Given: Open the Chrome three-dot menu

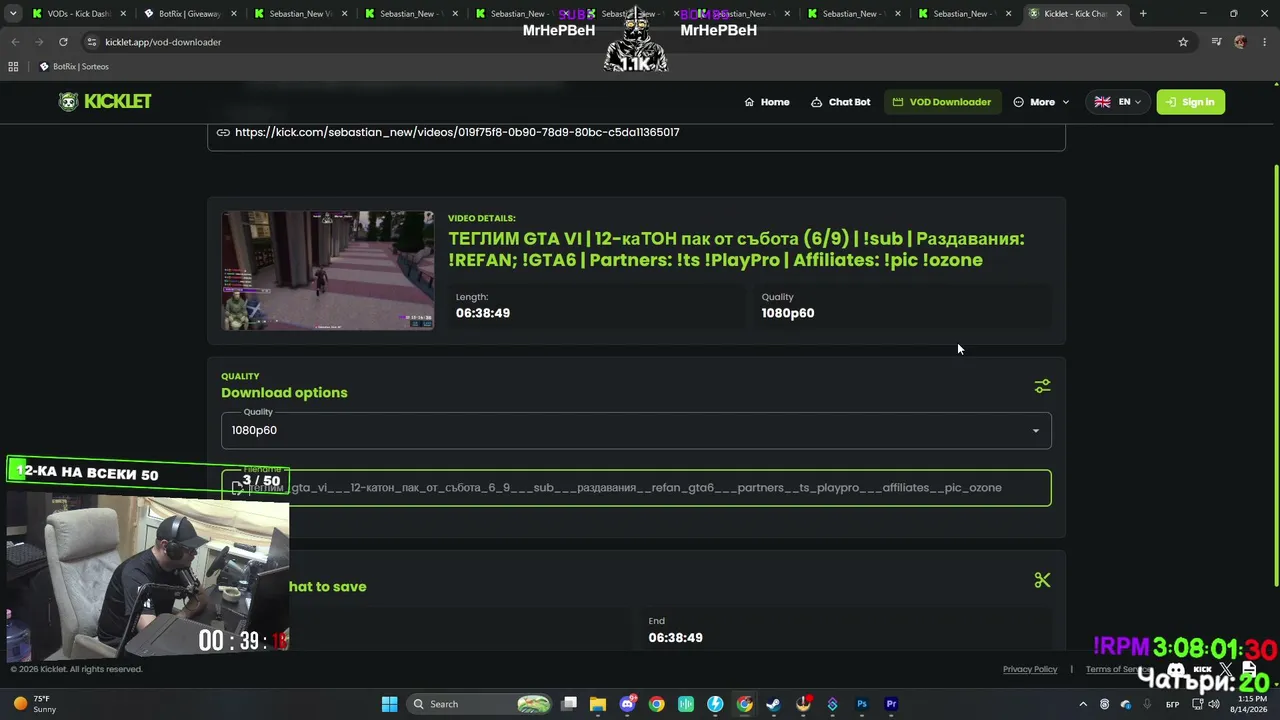Looking at the screenshot, I should point(1264,42).
